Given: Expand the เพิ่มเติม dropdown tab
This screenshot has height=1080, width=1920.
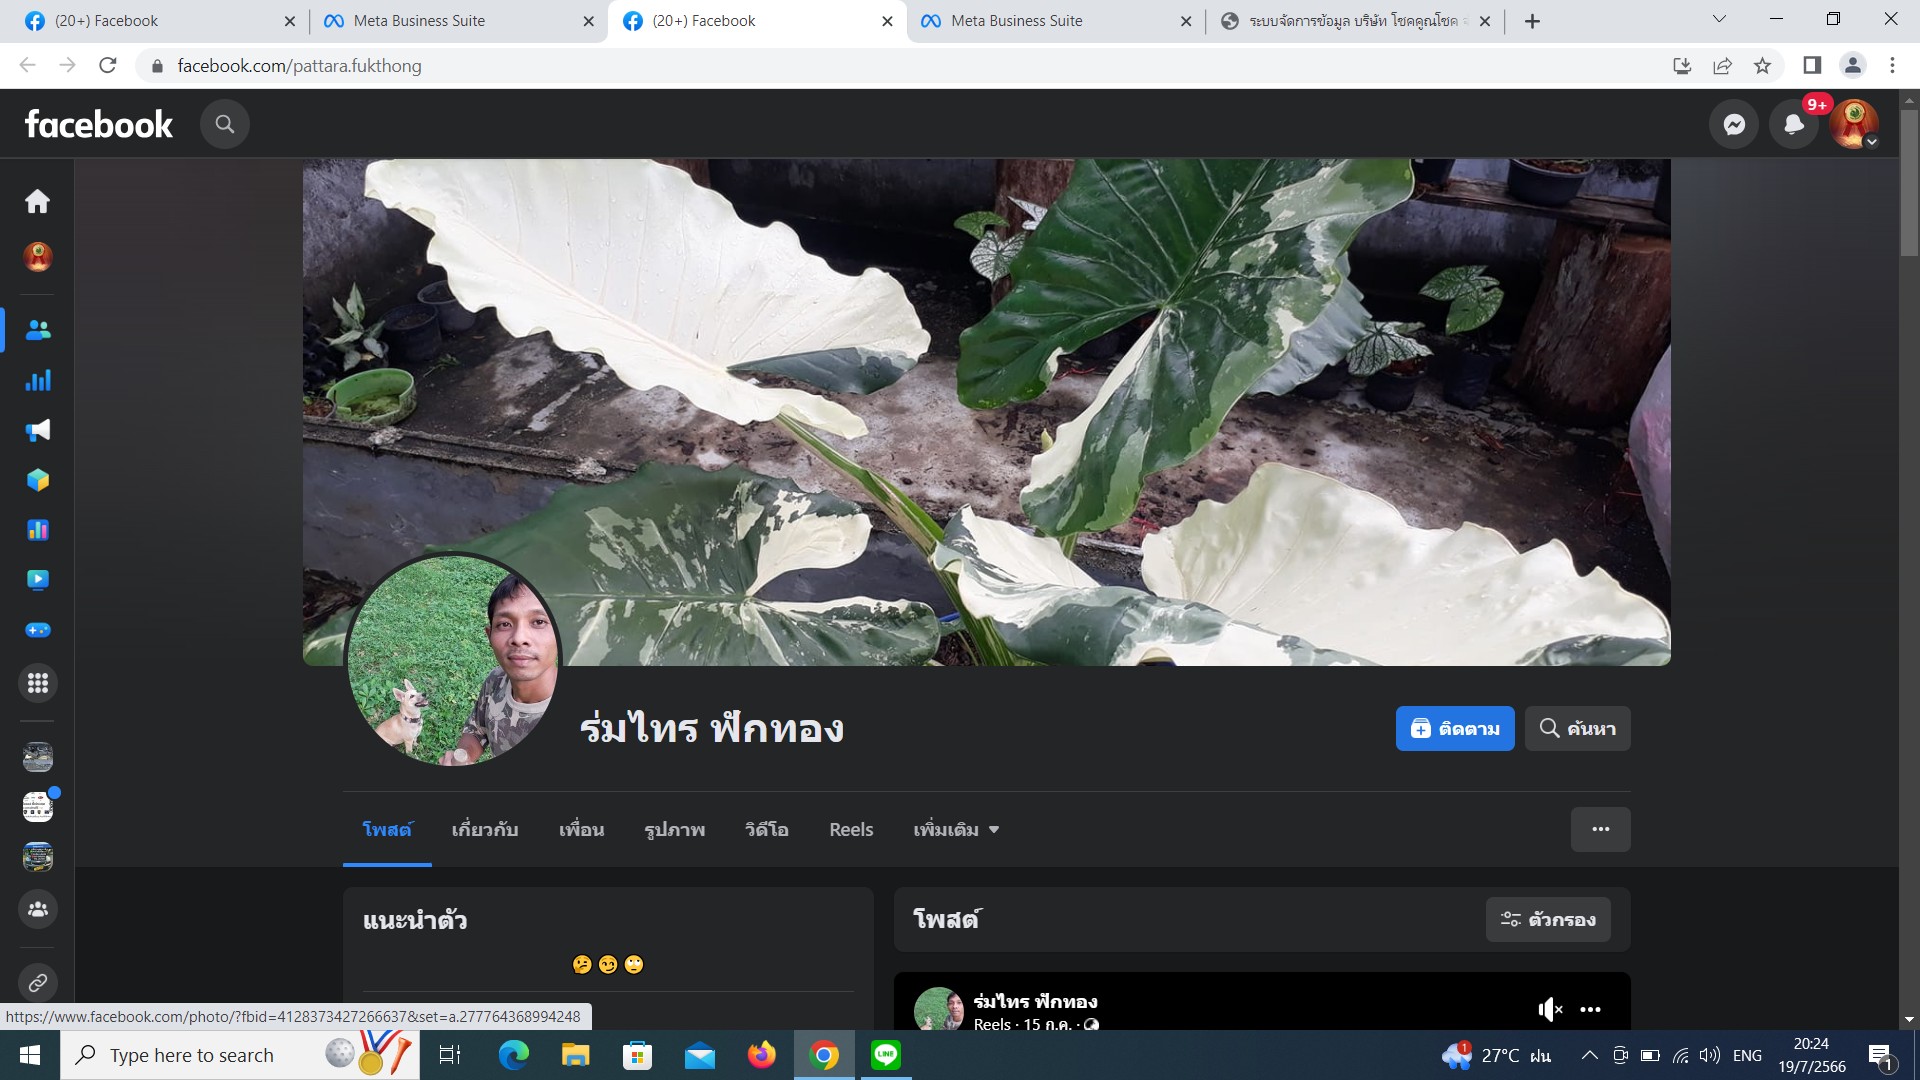Looking at the screenshot, I should click(956, 829).
